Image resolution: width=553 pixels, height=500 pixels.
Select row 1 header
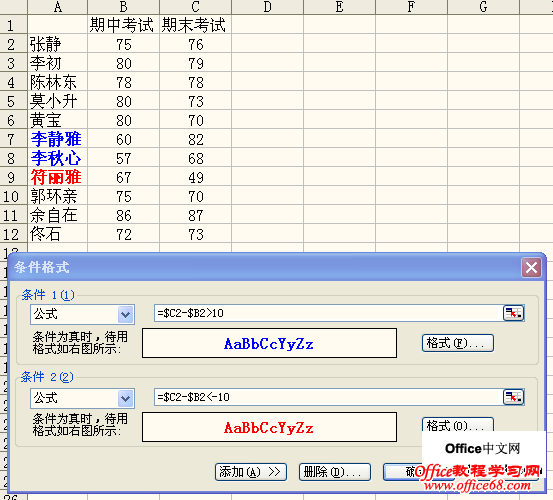coord(13,24)
